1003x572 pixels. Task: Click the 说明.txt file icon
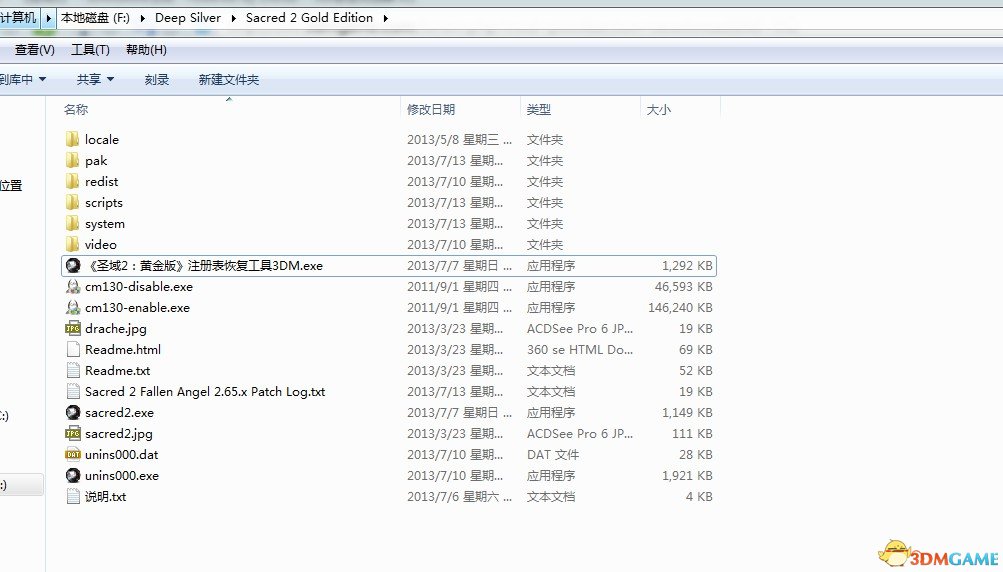click(x=73, y=497)
